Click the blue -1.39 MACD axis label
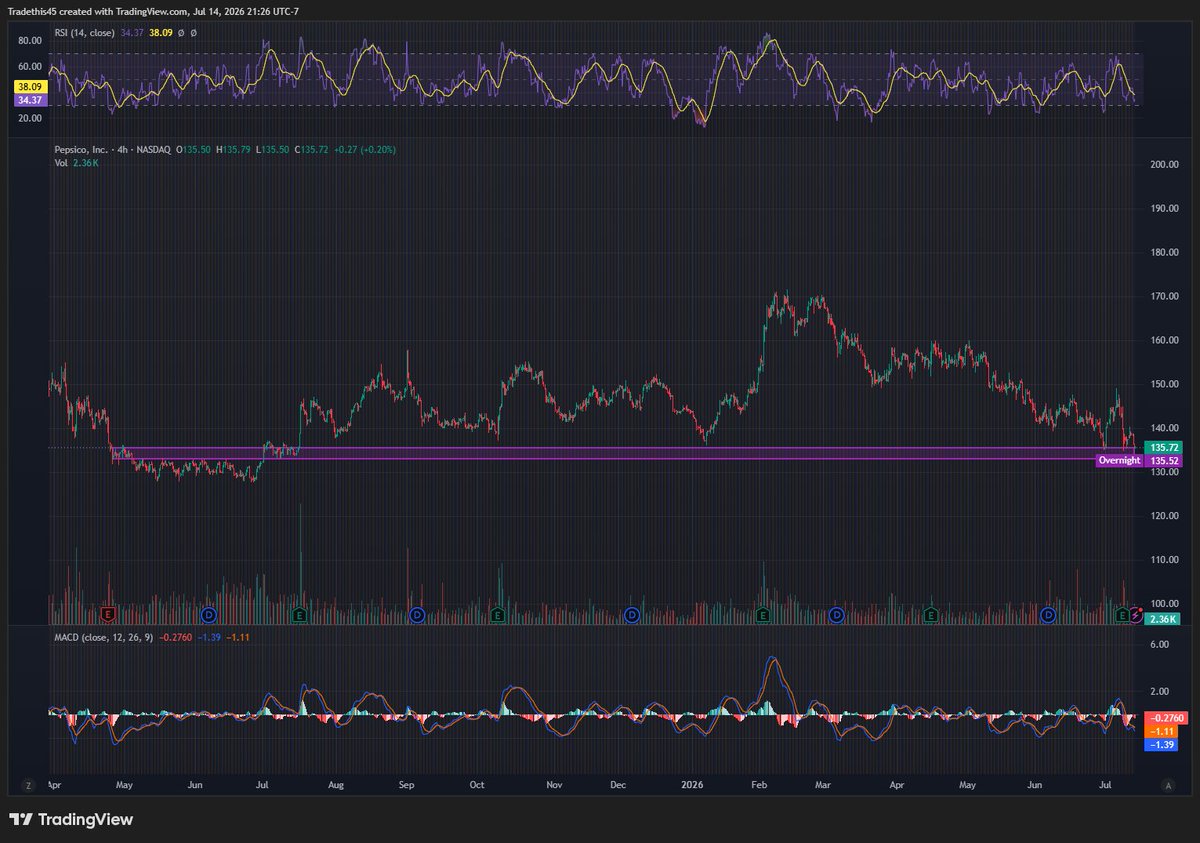Image resolution: width=1200 pixels, height=843 pixels. pyautogui.click(x=1162, y=744)
